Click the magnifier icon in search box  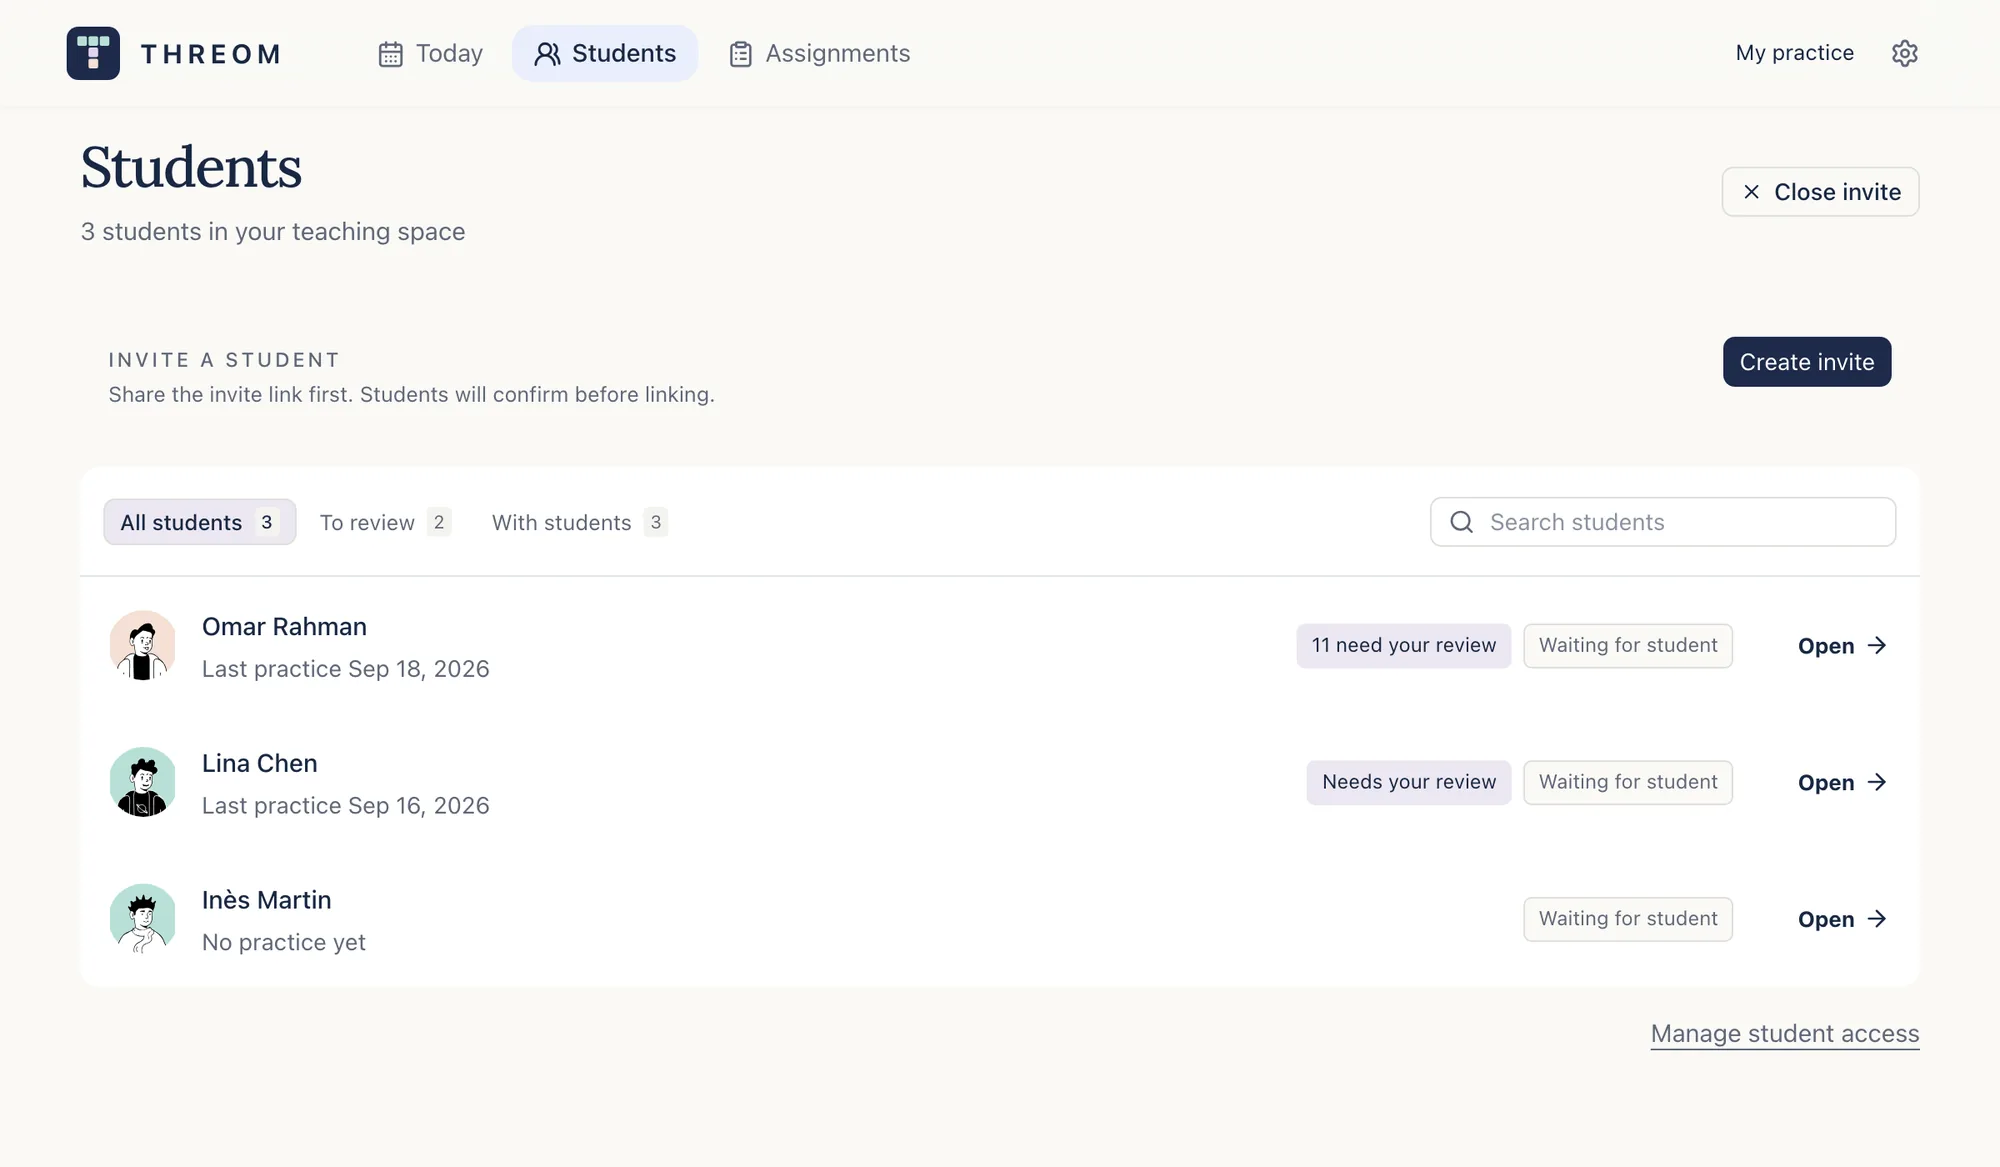1461,522
